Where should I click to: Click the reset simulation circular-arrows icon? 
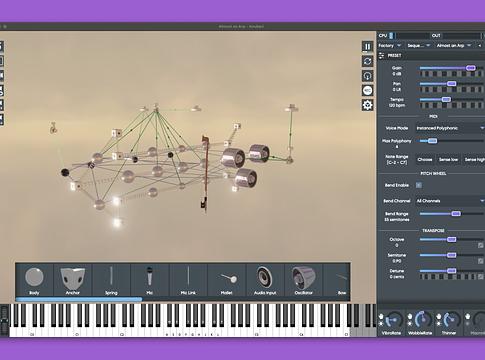[368, 61]
